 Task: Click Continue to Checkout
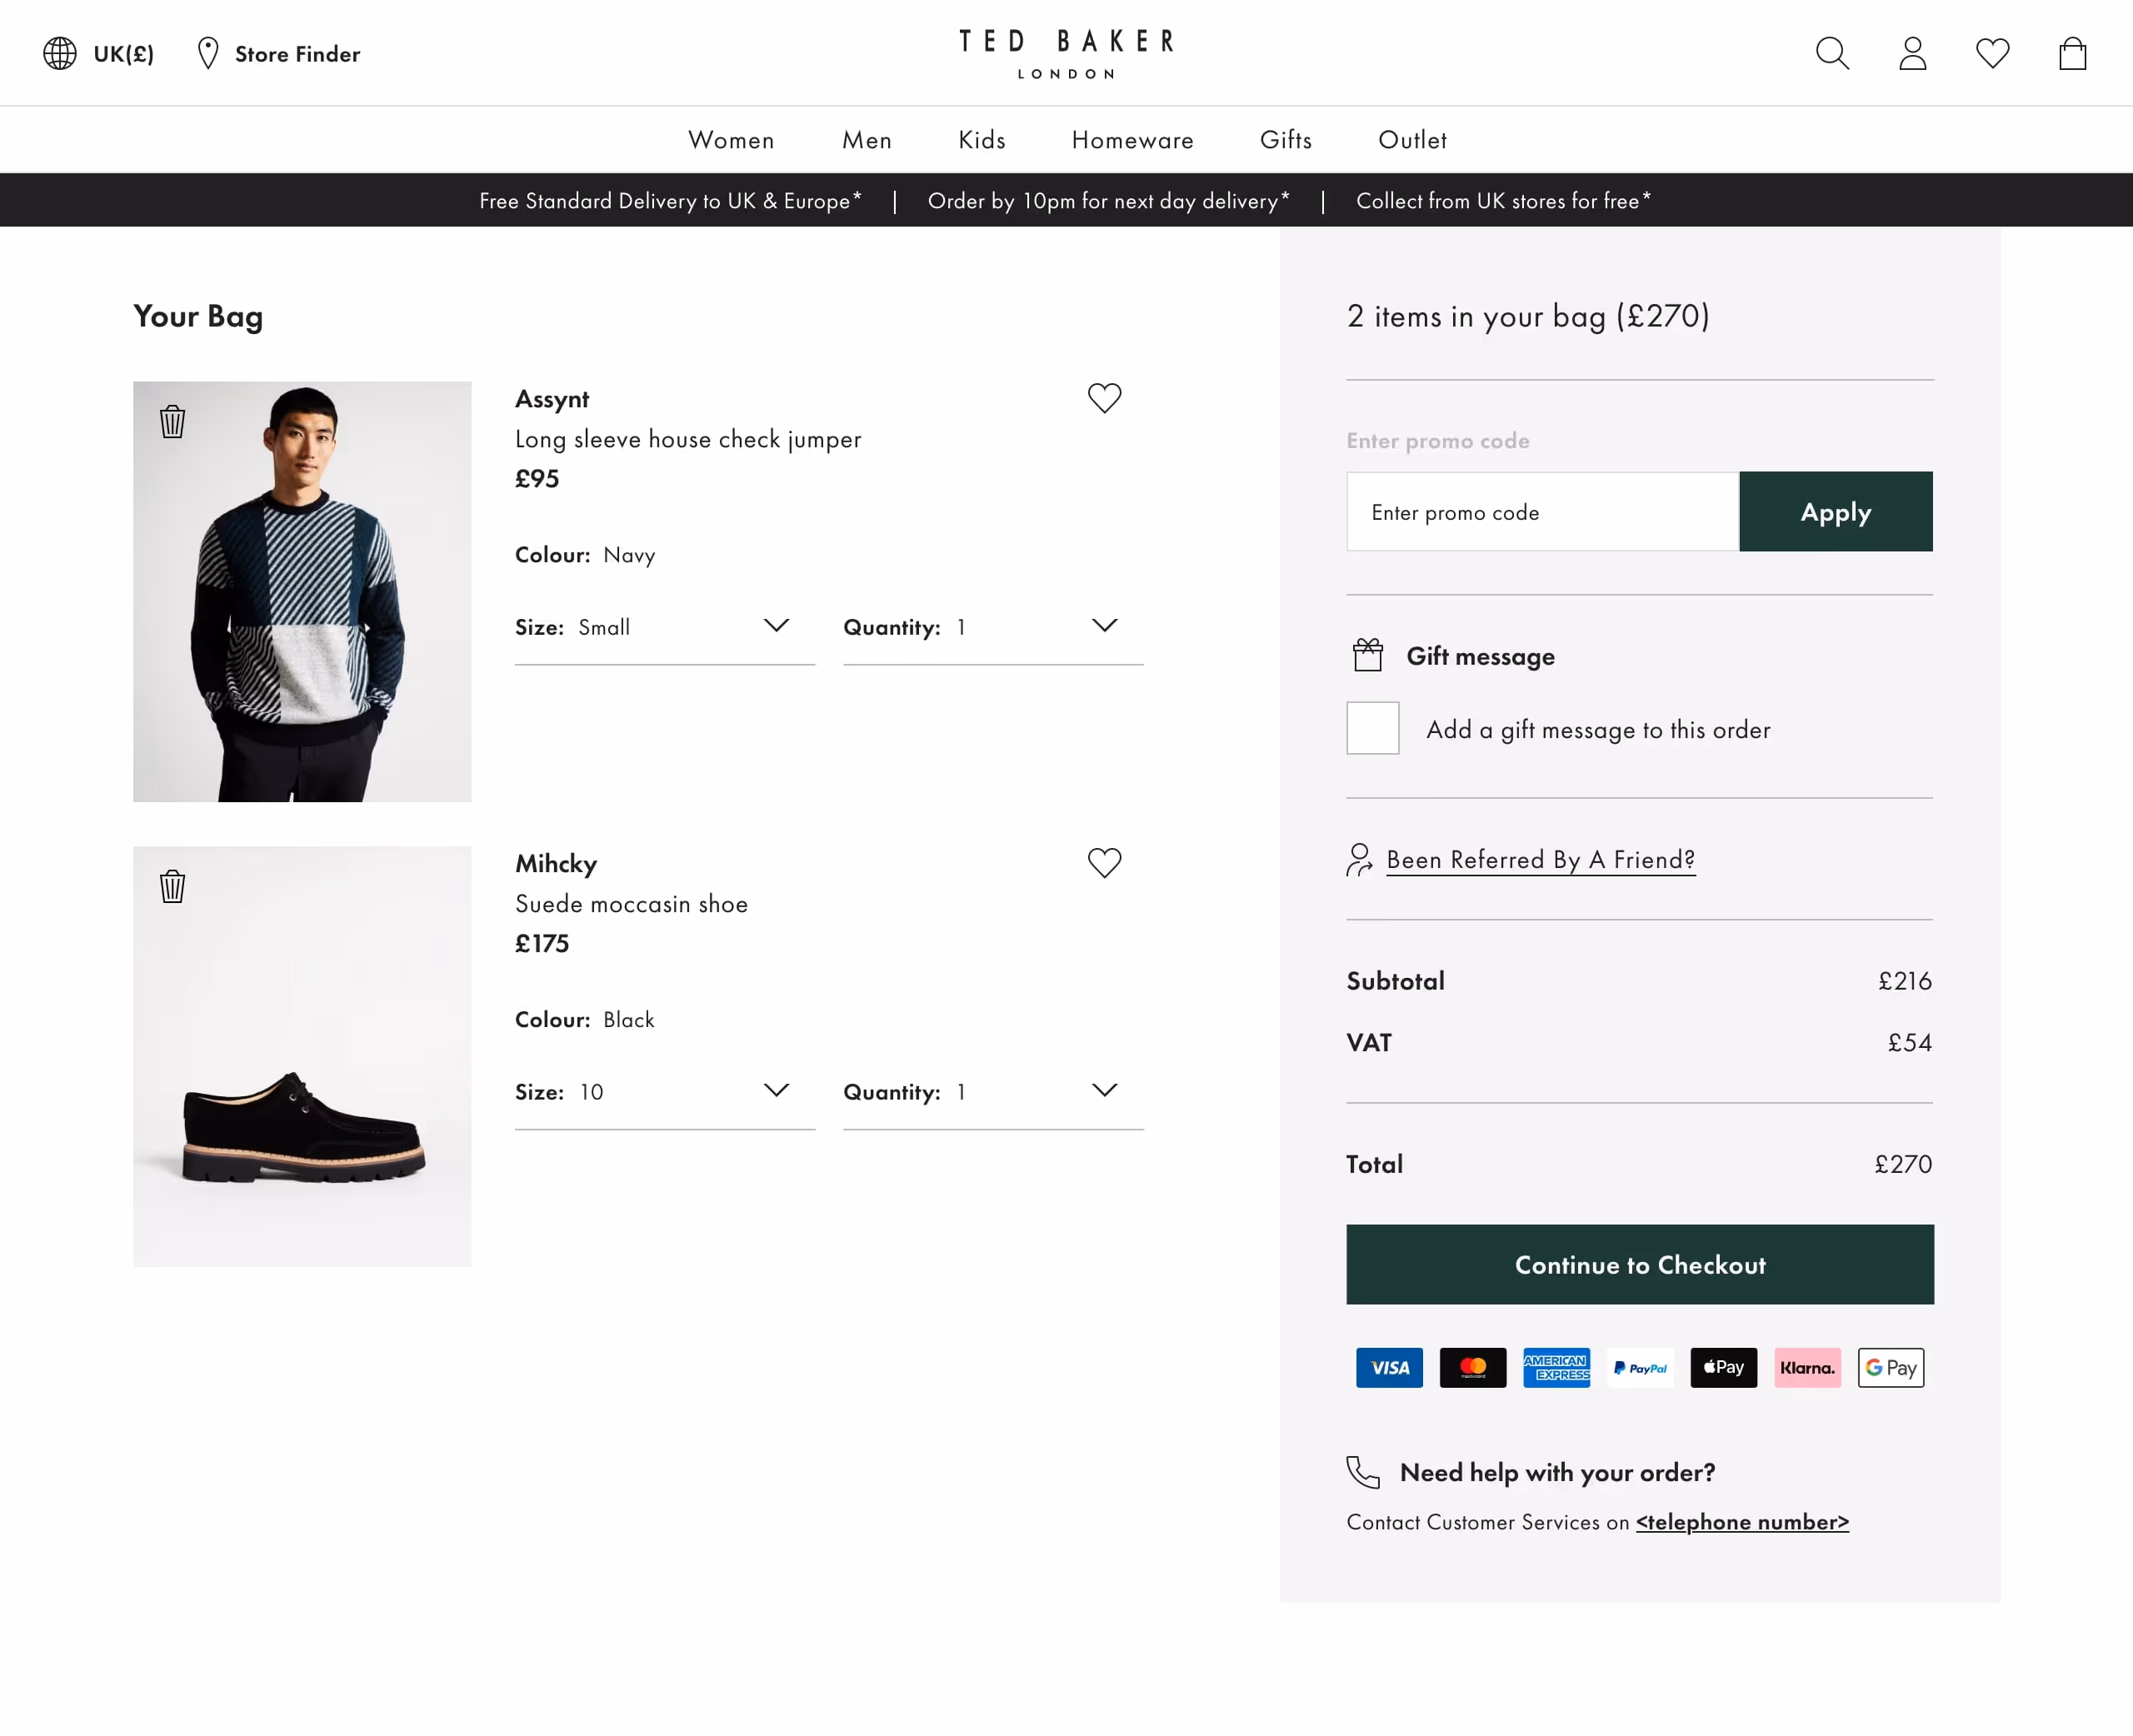[x=1640, y=1264]
